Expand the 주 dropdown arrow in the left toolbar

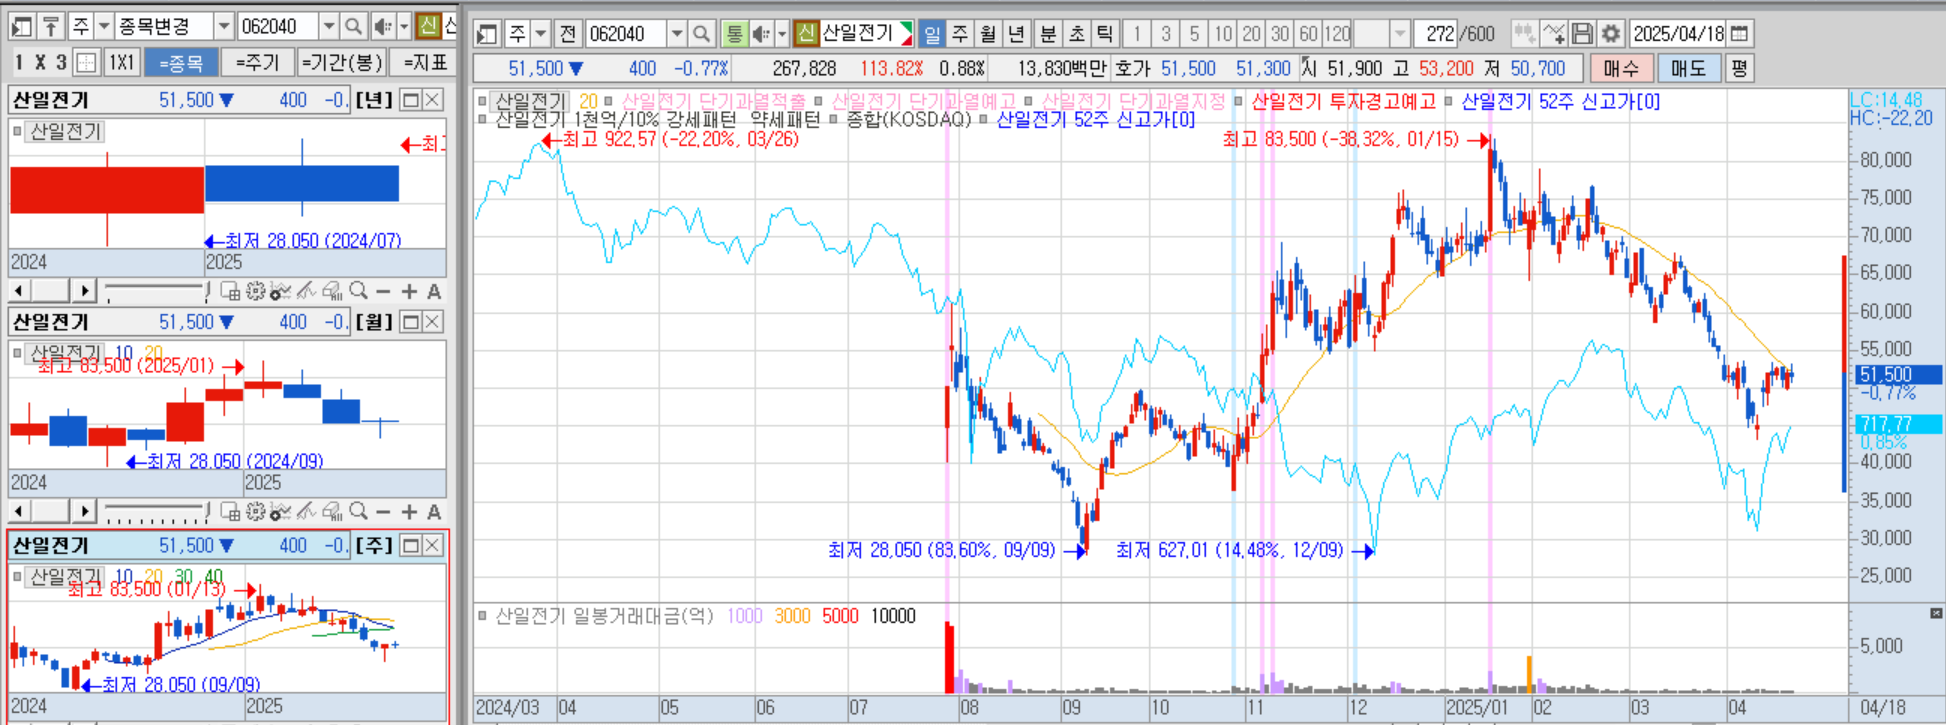[x=104, y=26]
